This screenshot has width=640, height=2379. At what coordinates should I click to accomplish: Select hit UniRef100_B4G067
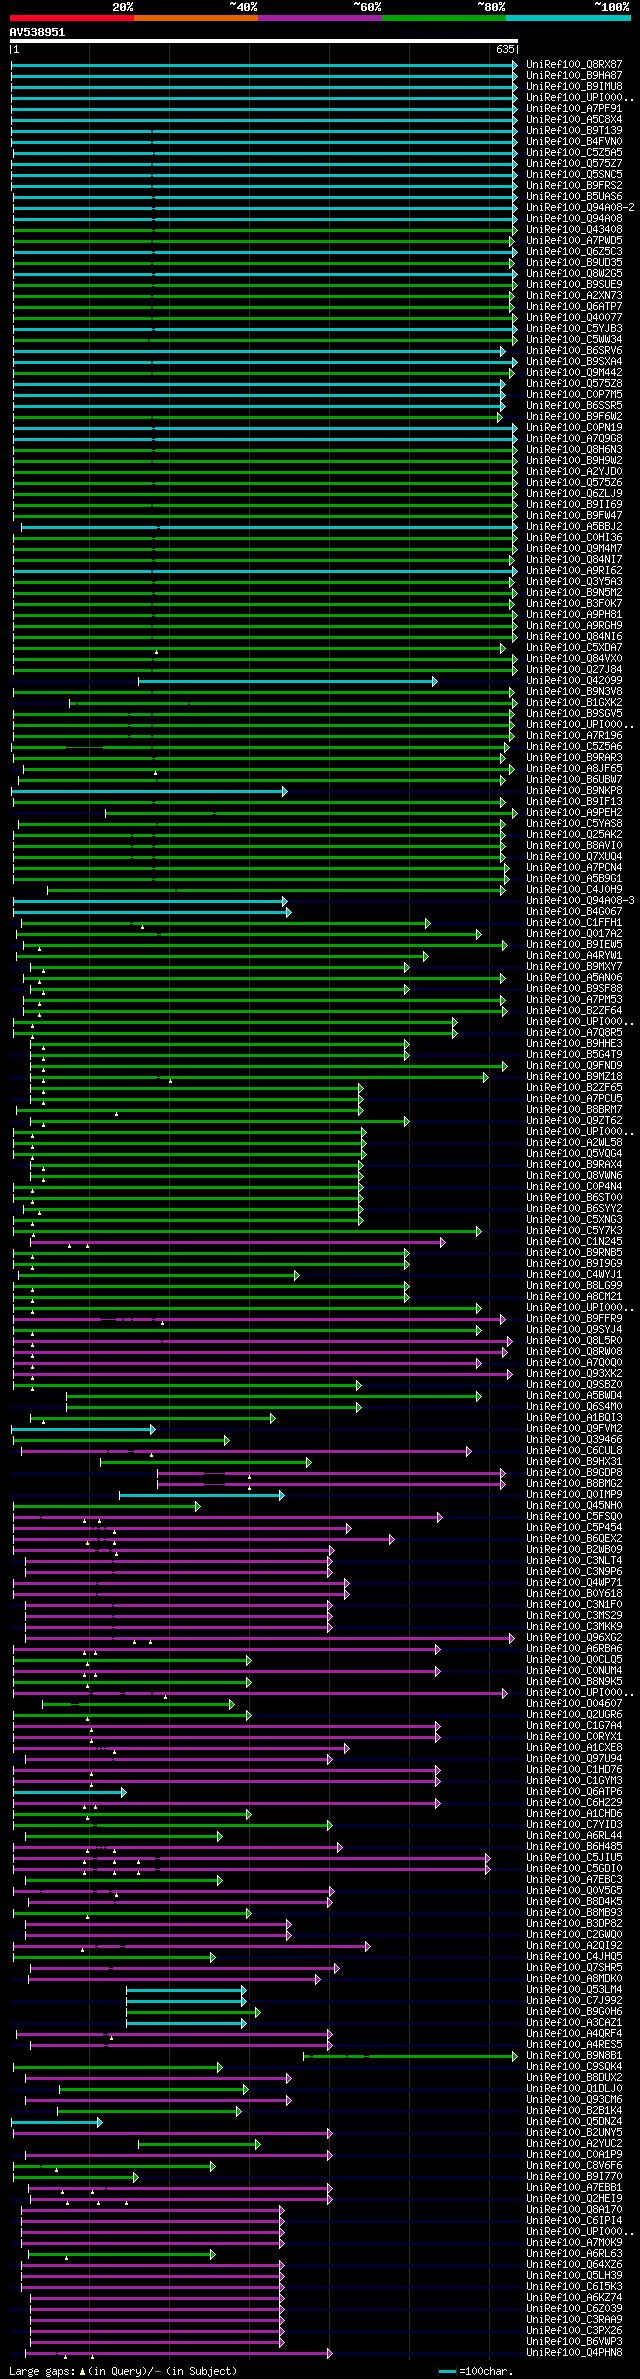(574, 912)
